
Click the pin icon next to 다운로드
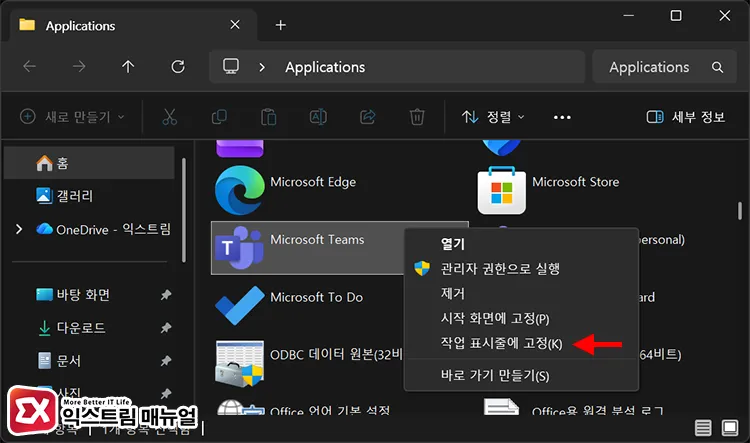165,328
